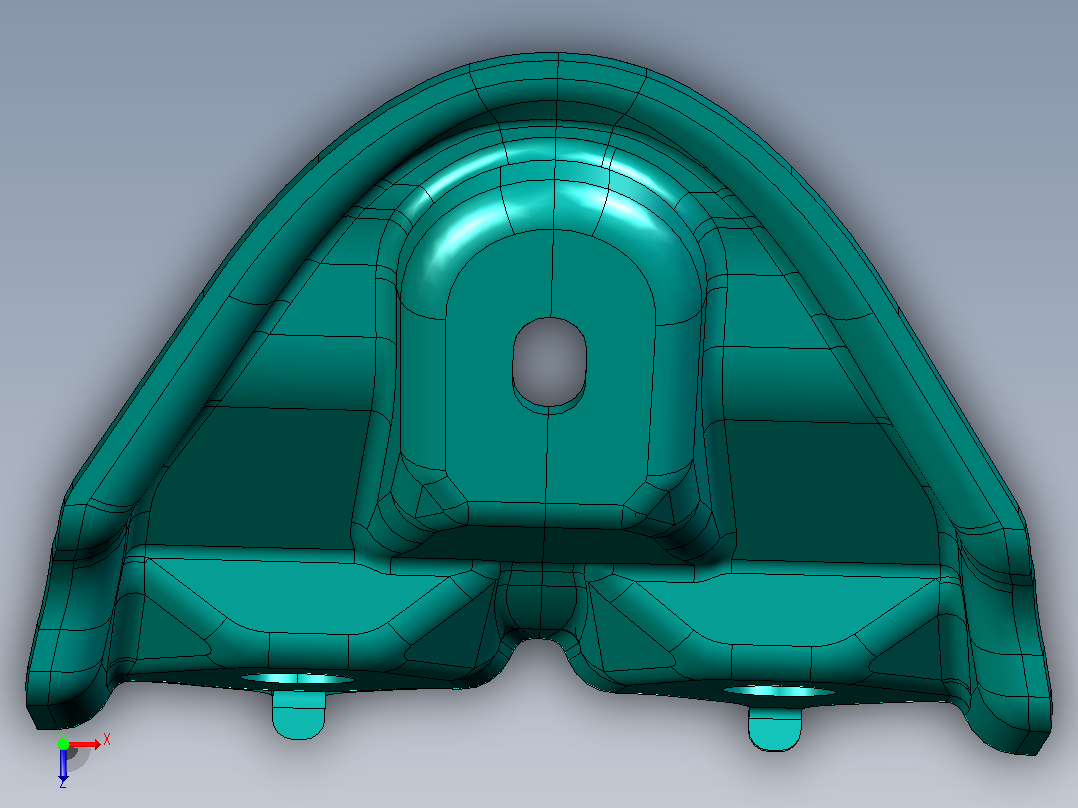Viewport: 1078px width, 808px height.
Task: Select the right locating pin below the part
Action: 775,730
